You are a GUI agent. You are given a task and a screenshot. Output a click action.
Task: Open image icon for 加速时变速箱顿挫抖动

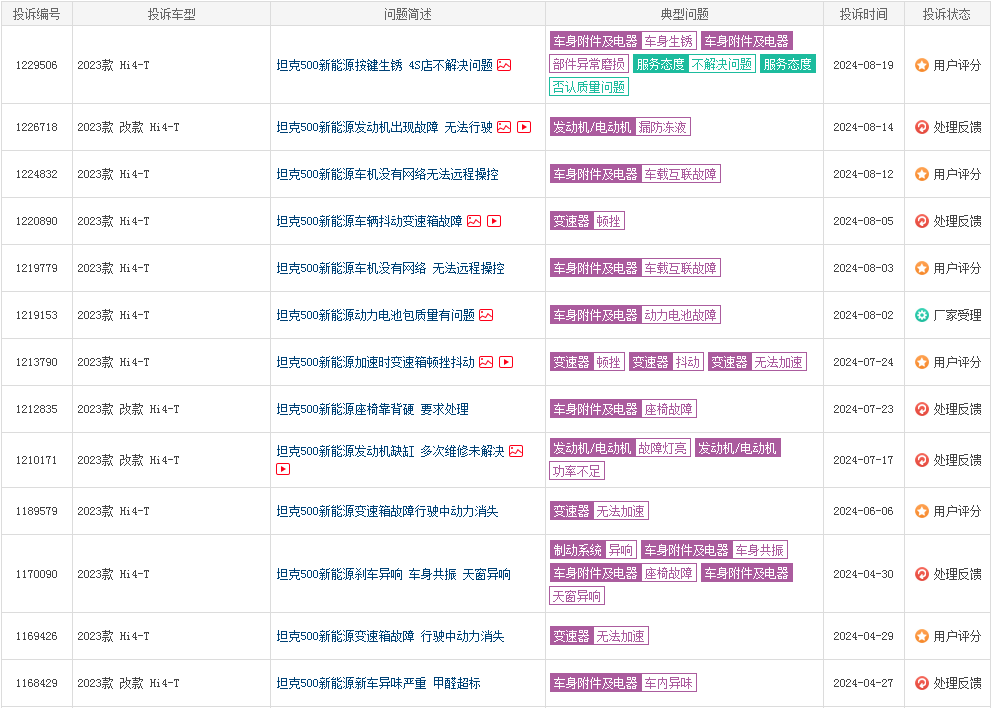(x=486, y=363)
